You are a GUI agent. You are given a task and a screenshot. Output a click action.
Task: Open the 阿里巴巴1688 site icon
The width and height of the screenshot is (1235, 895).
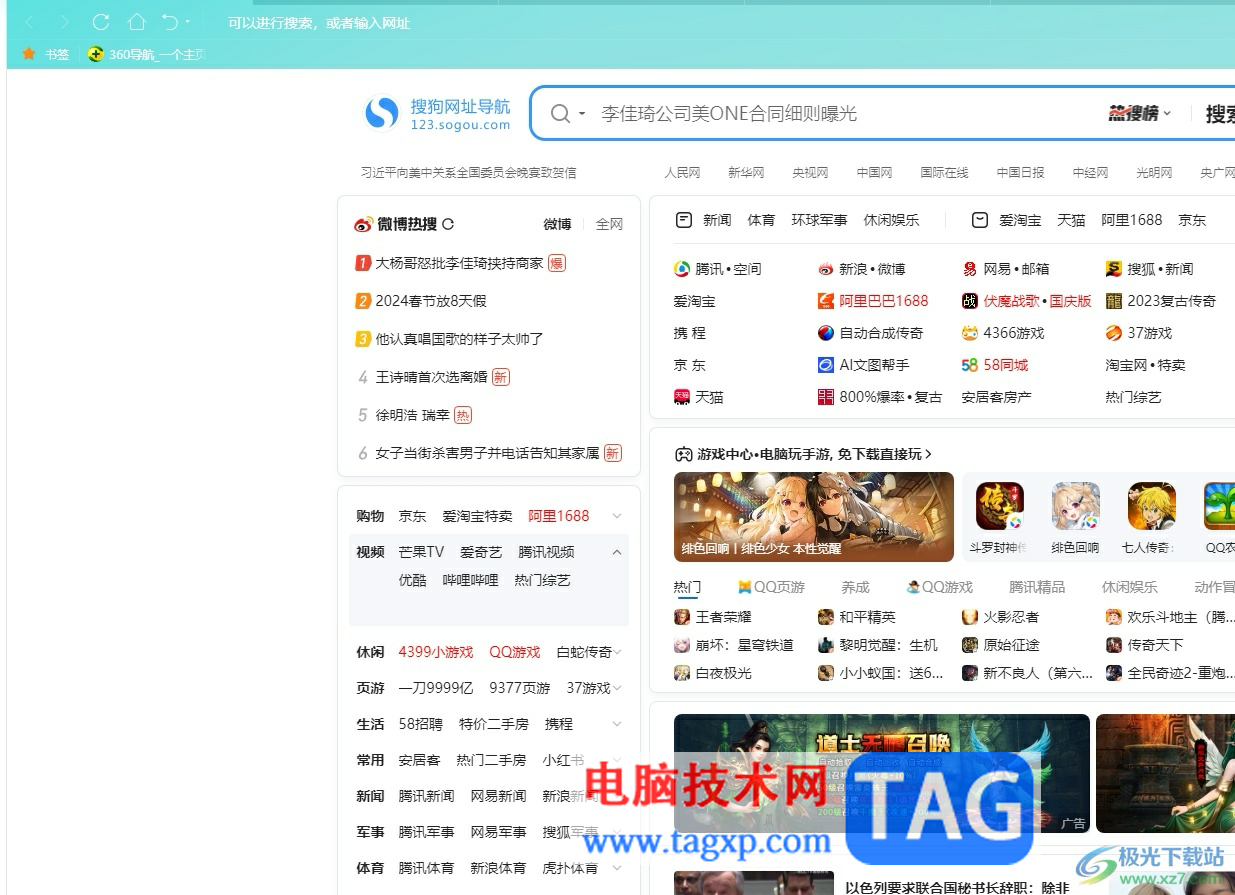coord(826,301)
